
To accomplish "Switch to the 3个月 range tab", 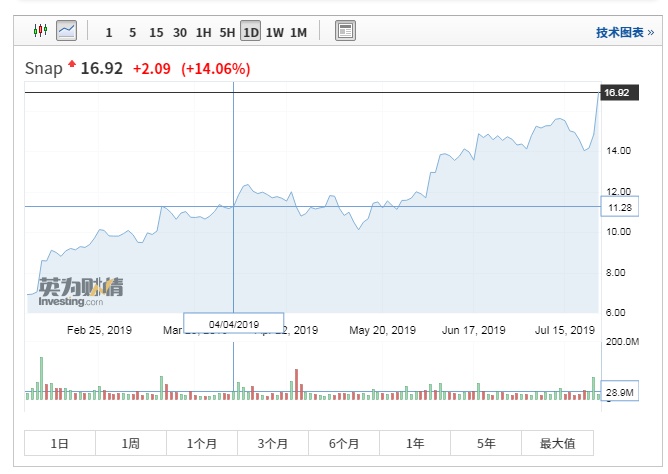I will (272, 443).
